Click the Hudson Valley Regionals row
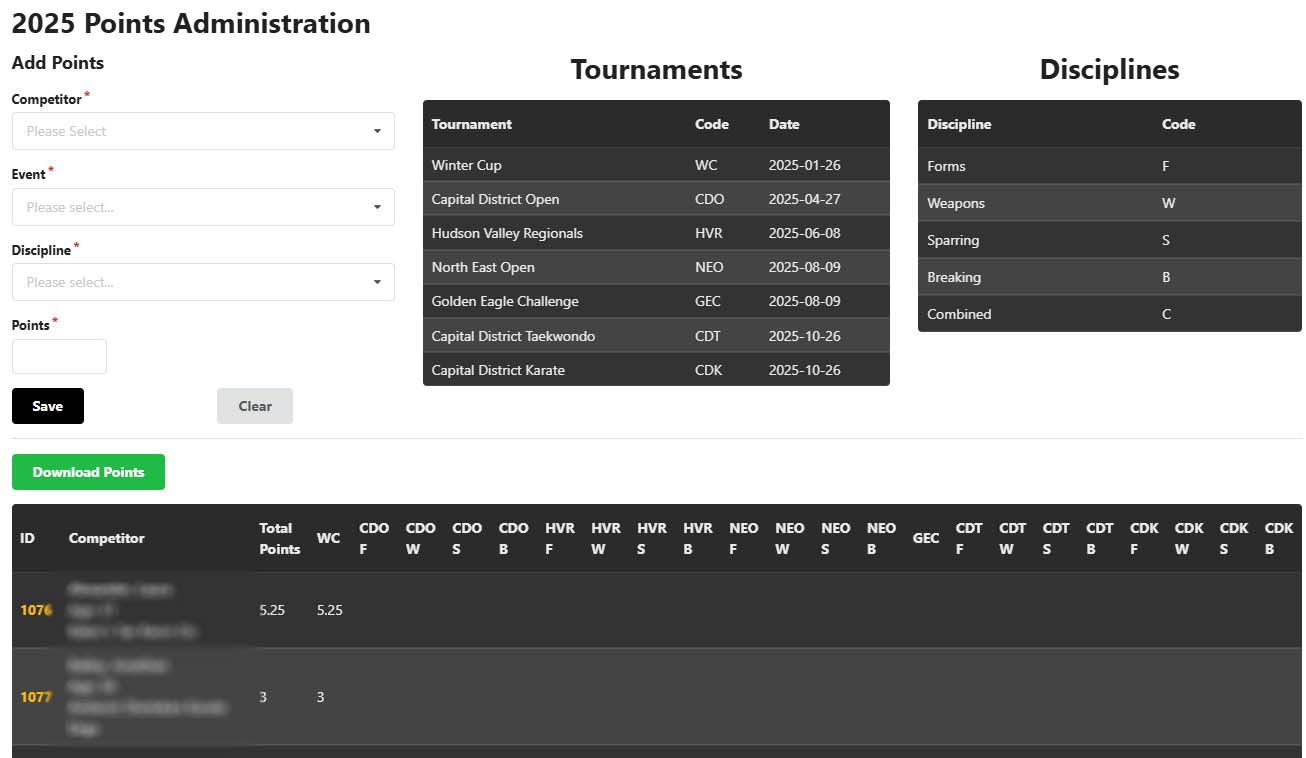Viewport: 1306px width, 758px height. 655,233
